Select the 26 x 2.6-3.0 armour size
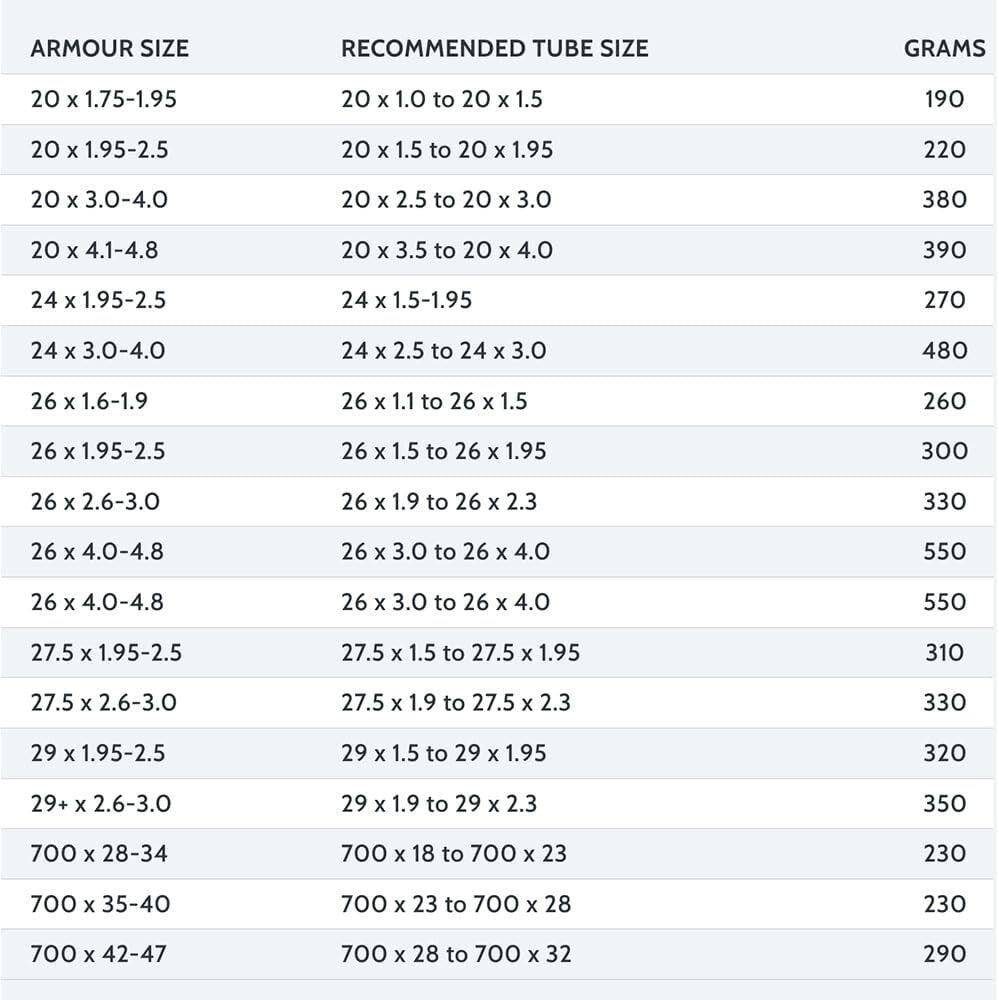The image size is (999, 1000). click(x=95, y=501)
